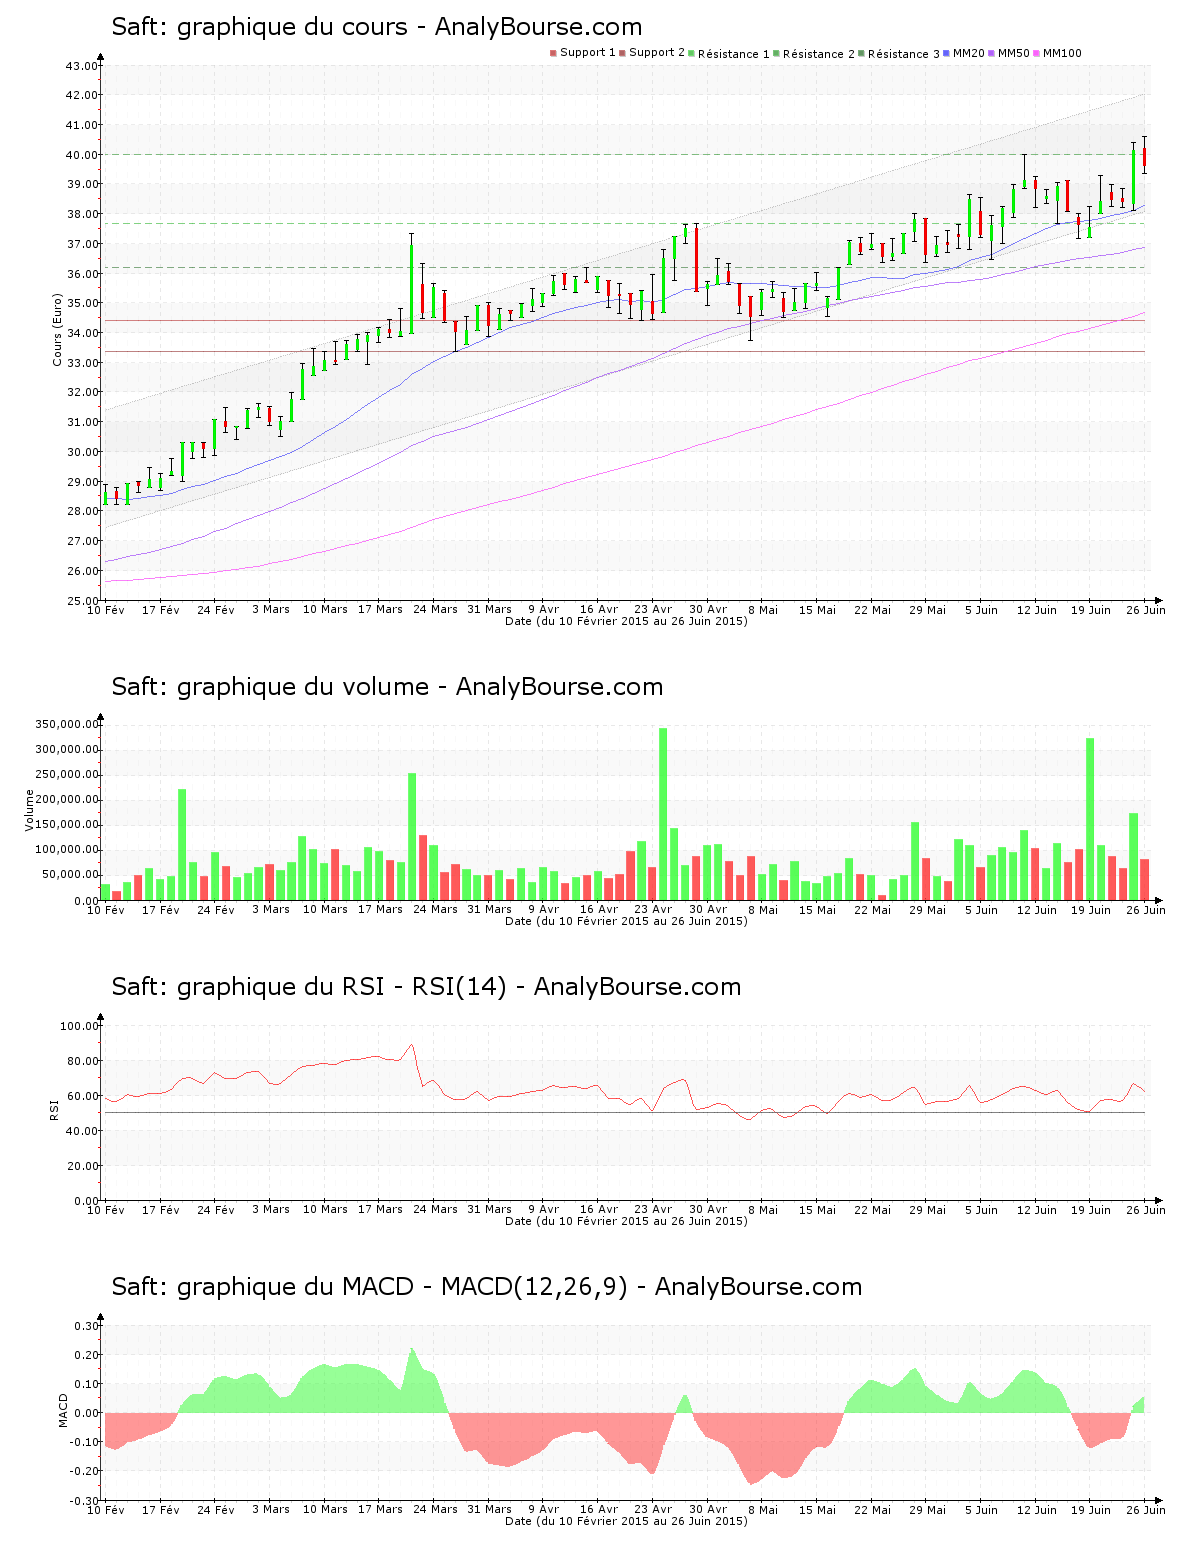
Task: Click '3 Mars' on the RSI chart axis
Action: point(271,1210)
